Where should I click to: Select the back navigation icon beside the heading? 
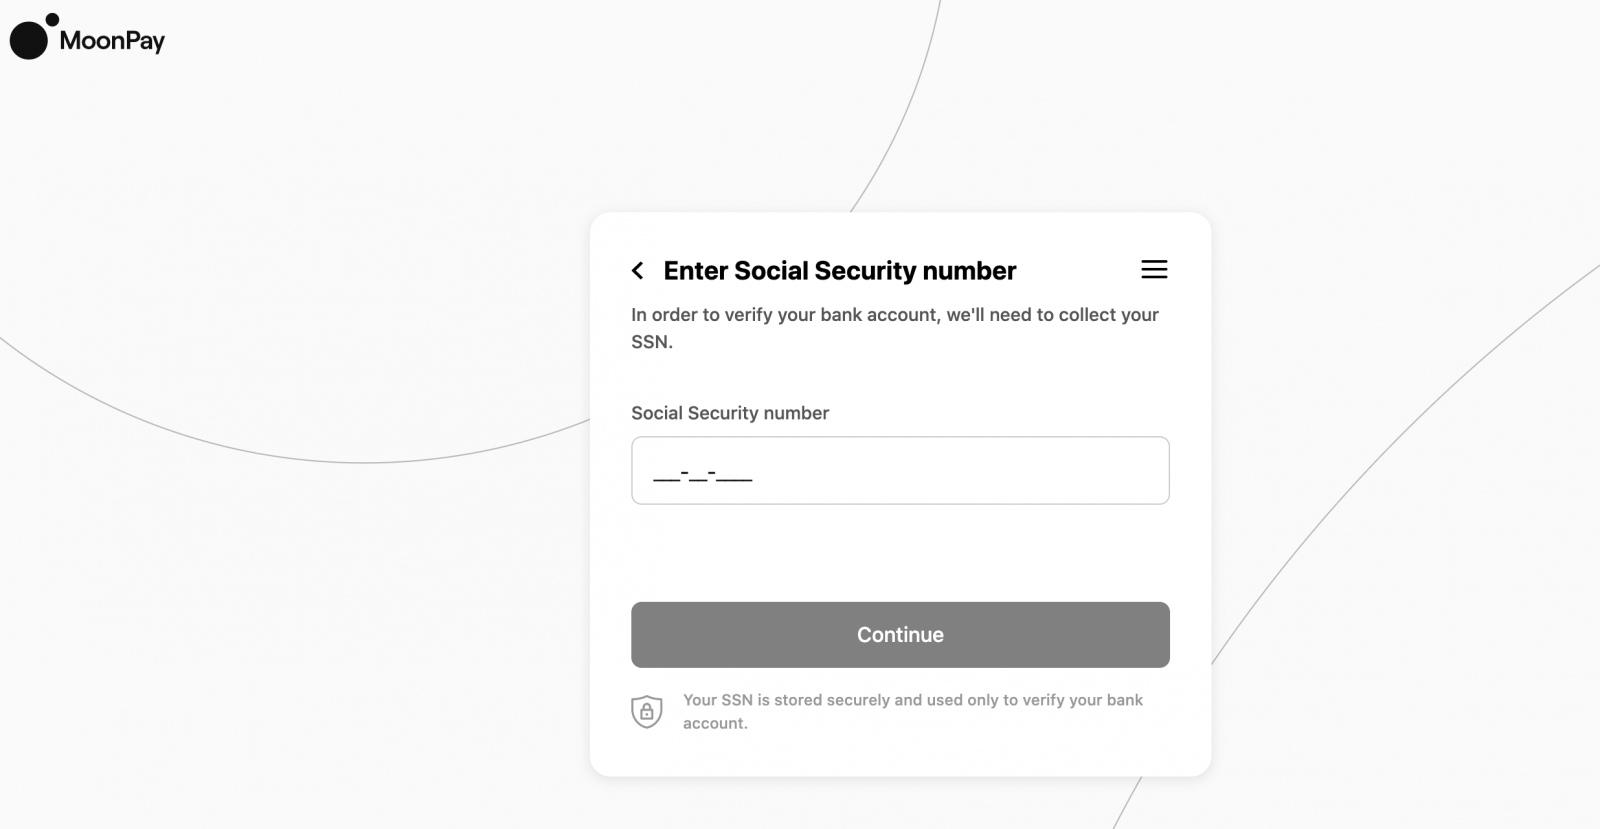click(x=638, y=270)
